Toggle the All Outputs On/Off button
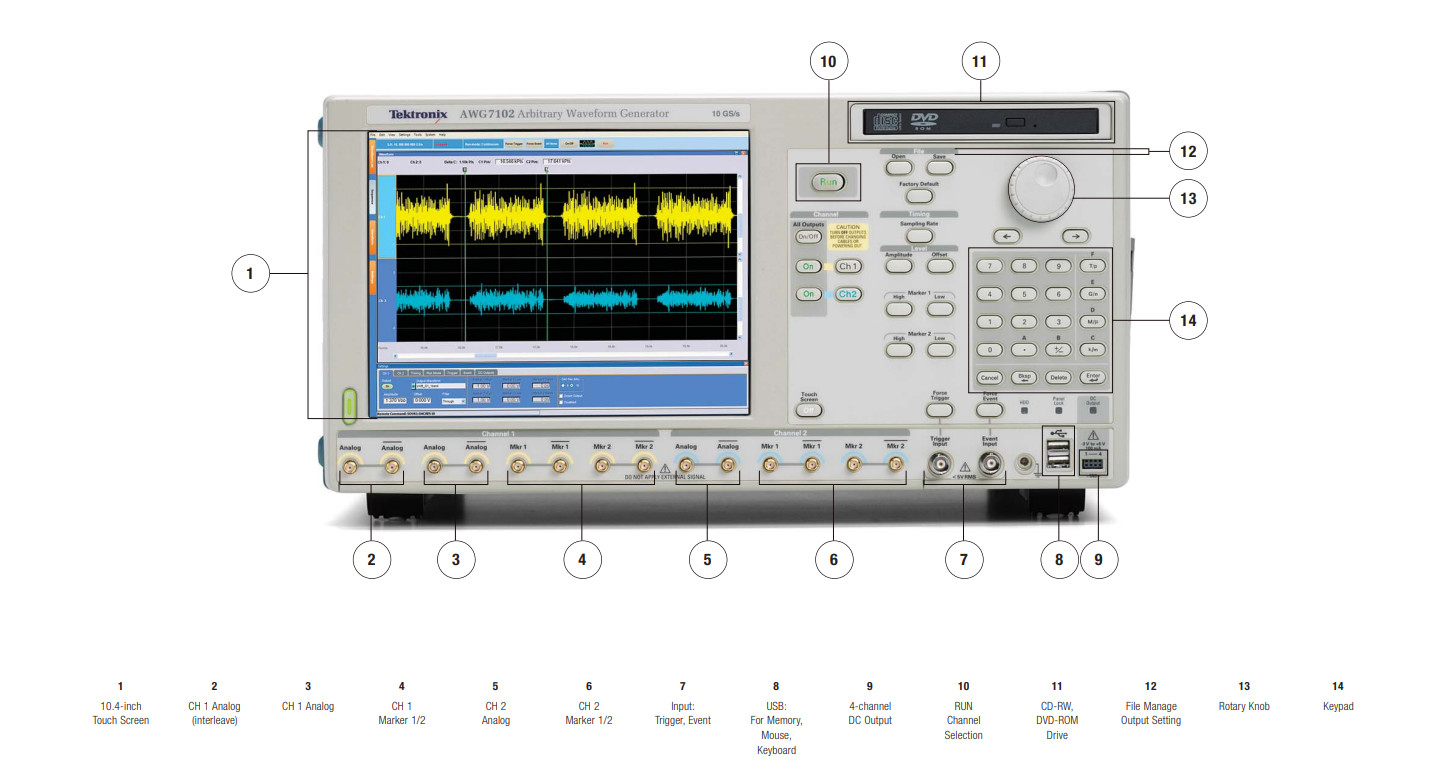This screenshot has width=1445, height=772. point(808,237)
